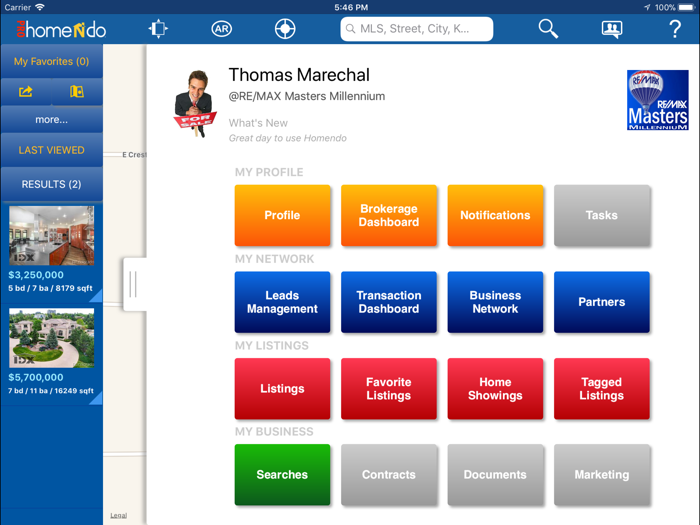
Task: Focus the MLS, Street, City search field
Action: 417,29
